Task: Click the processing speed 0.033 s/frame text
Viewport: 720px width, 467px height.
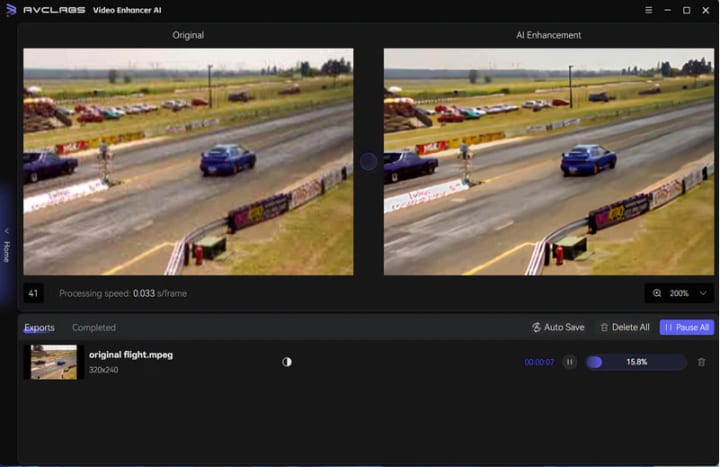Action: tap(123, 293)
